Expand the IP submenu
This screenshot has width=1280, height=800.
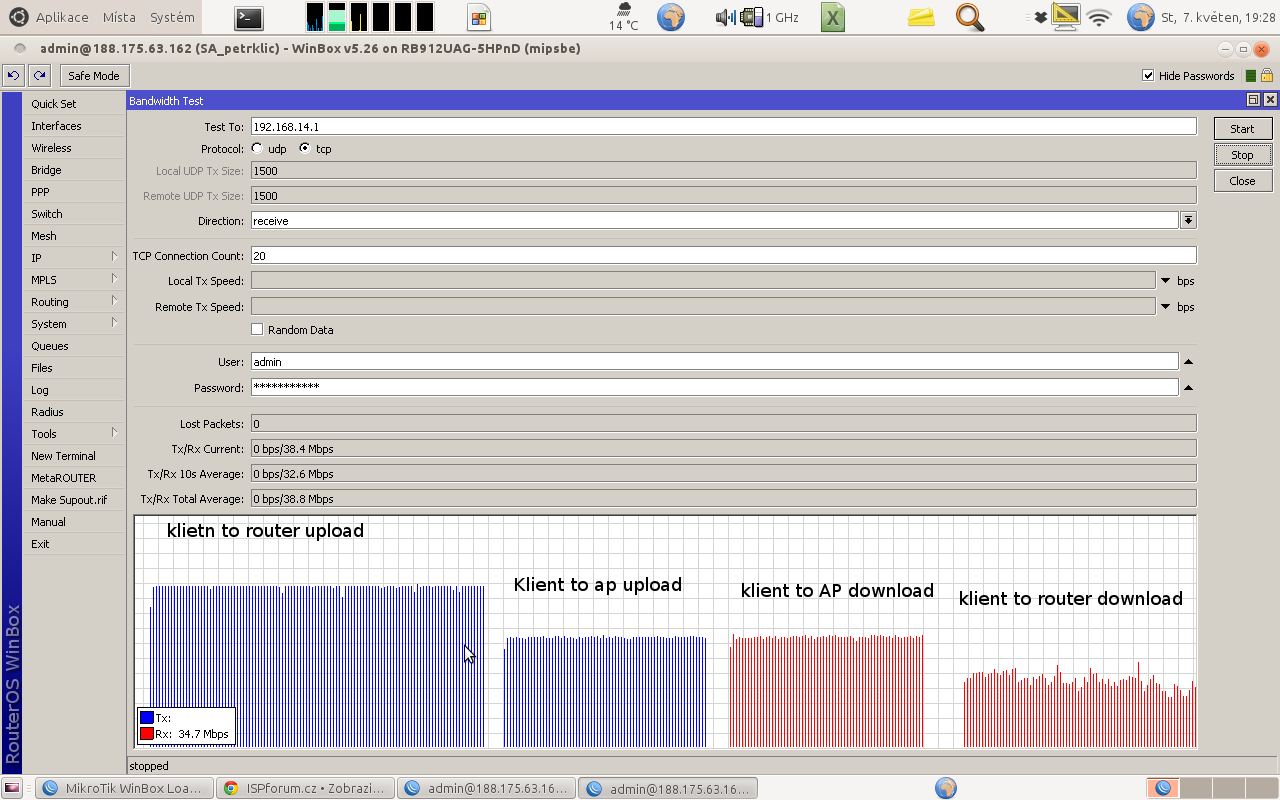(75, 258)
